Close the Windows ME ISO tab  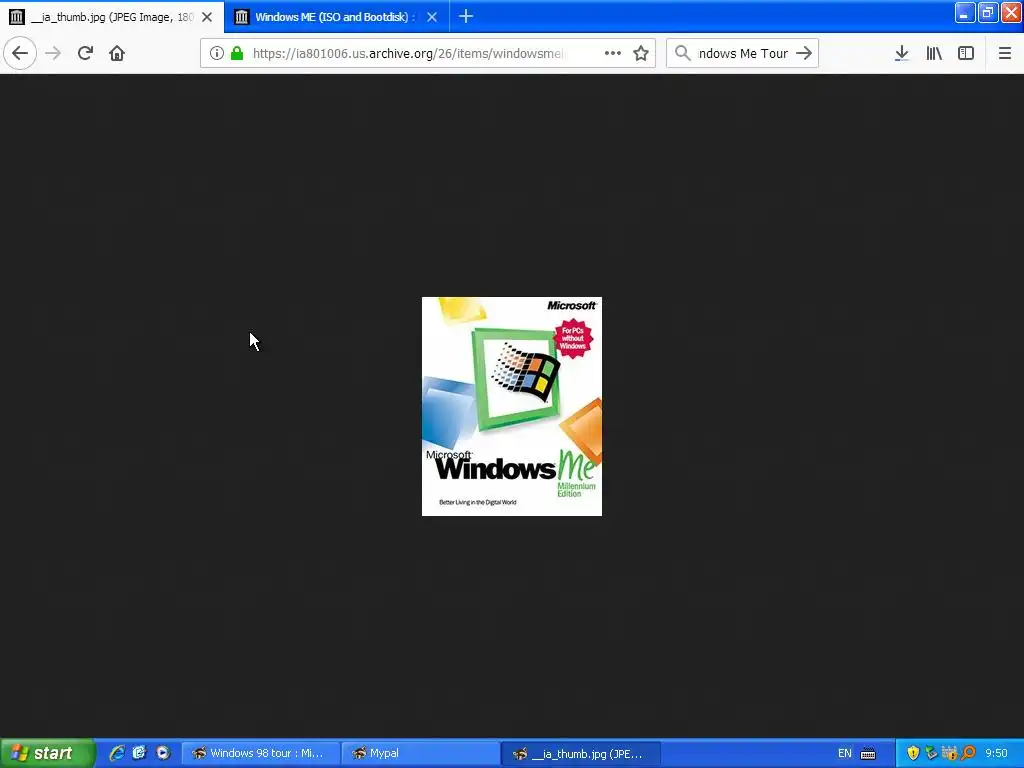point(432,17)
